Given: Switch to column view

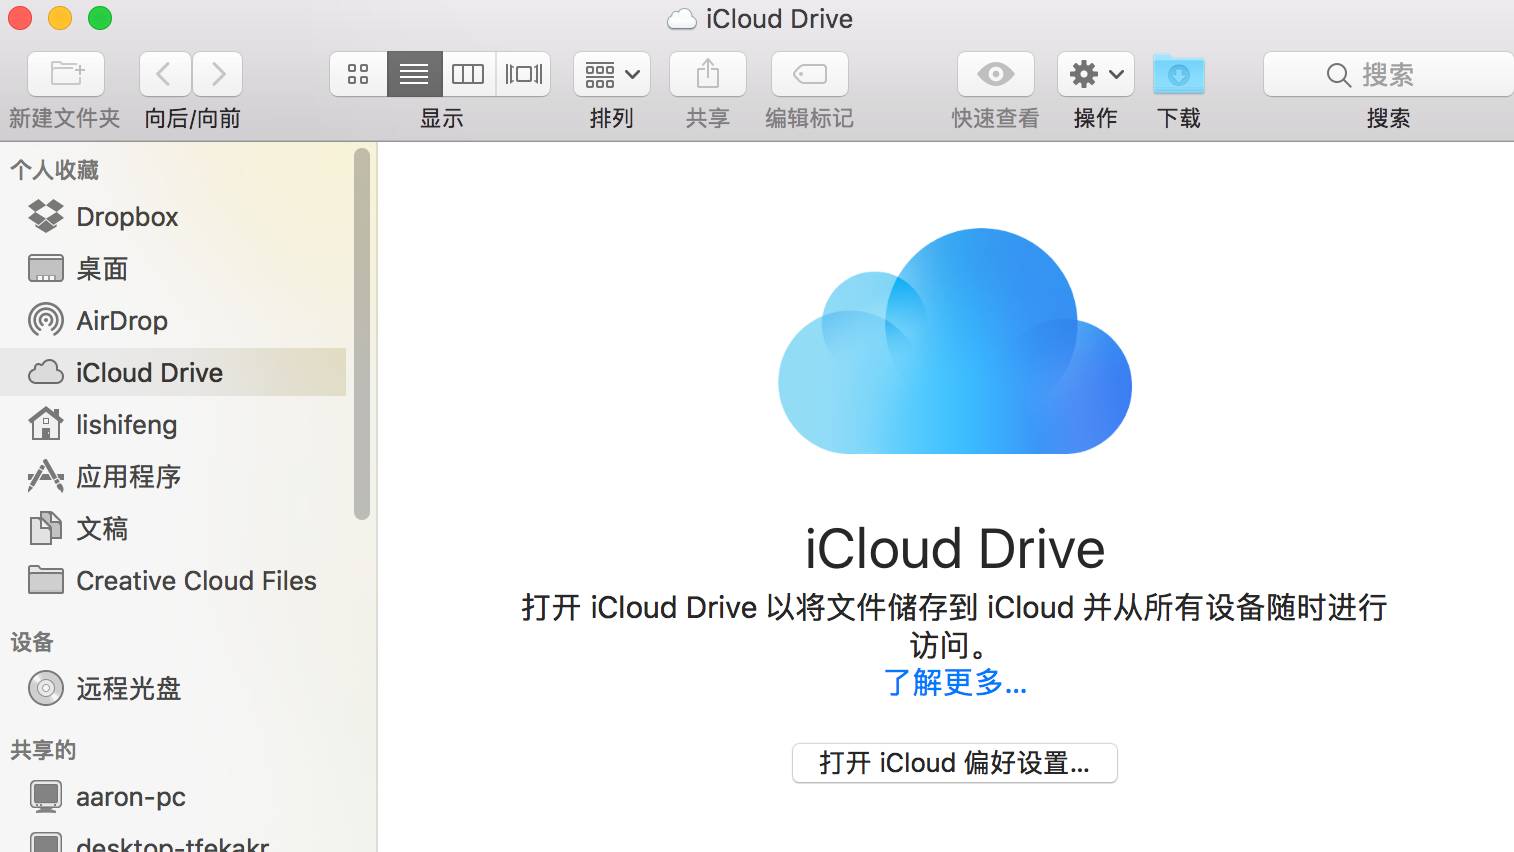Looking at the screenshot, I should pos(468,74).
